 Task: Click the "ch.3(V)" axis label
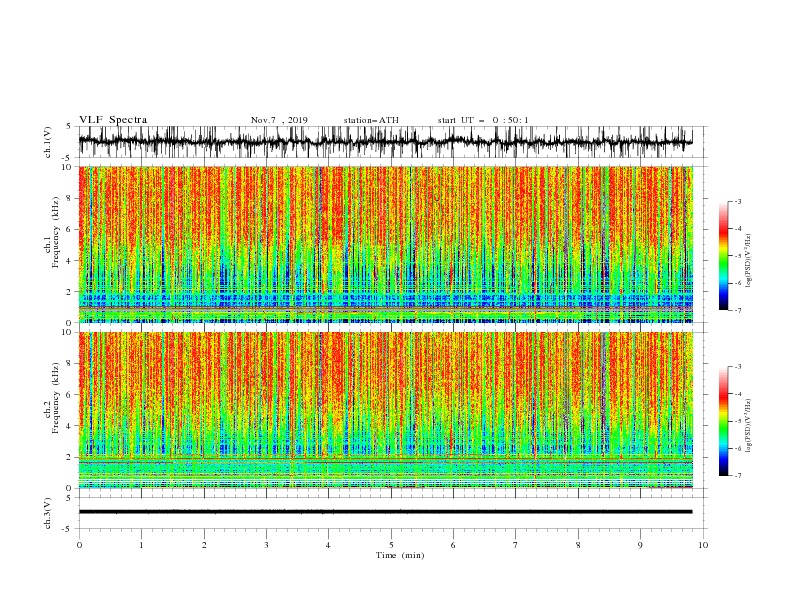[48, 513]
